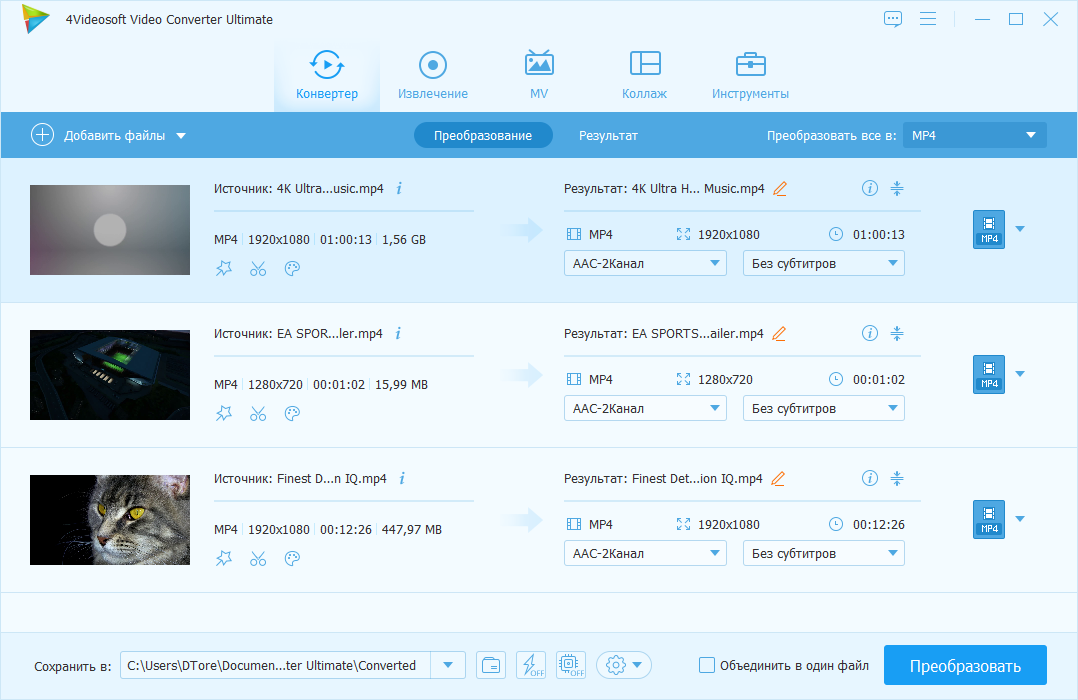This screenshot has height=700, width=1078.
Task: Open the gear settings dropdown
Action: 624,665
